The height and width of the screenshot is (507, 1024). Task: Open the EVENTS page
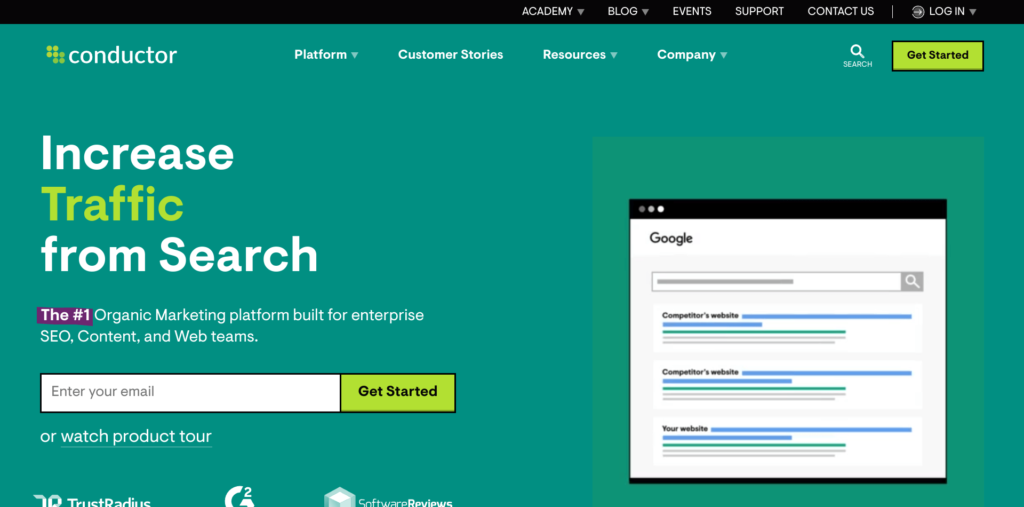[x=692, y=12]
